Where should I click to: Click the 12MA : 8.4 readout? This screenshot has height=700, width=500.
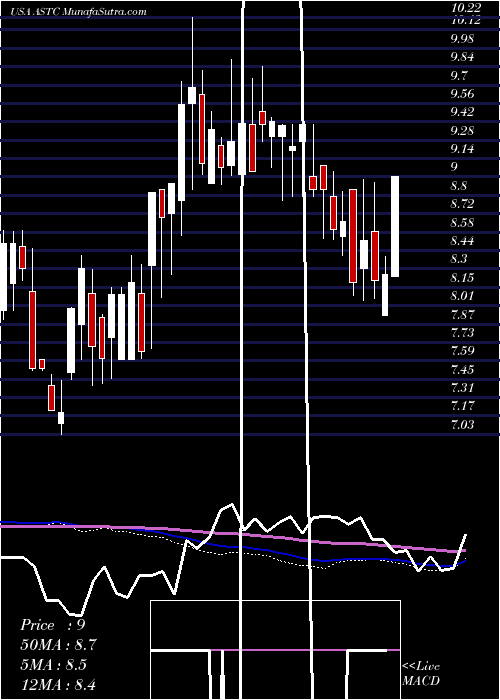[x=58, y=684]
